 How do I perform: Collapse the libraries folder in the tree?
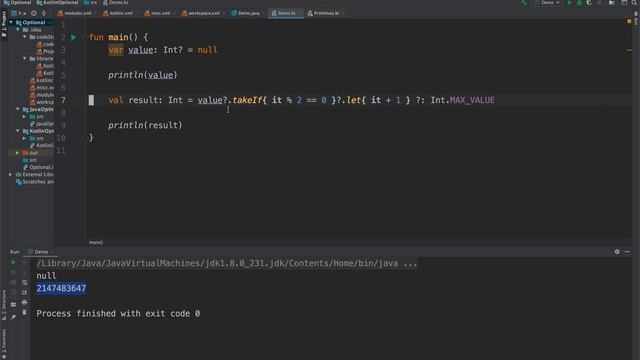(24, 59)
